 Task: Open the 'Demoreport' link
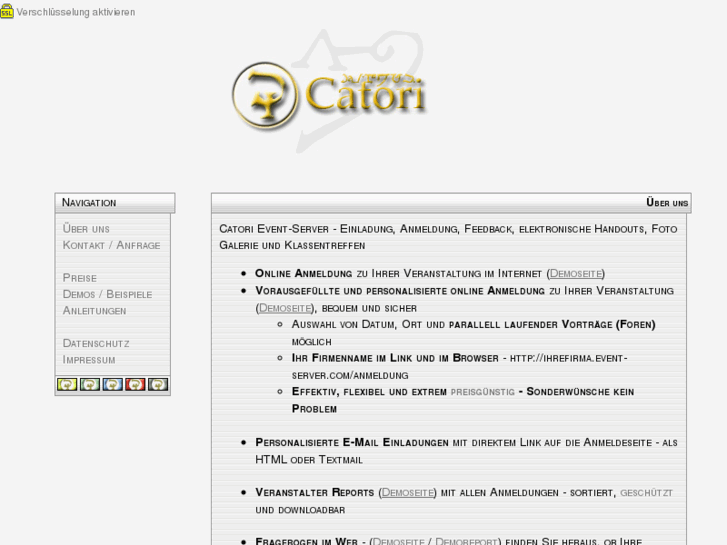[x=466, y=541]
